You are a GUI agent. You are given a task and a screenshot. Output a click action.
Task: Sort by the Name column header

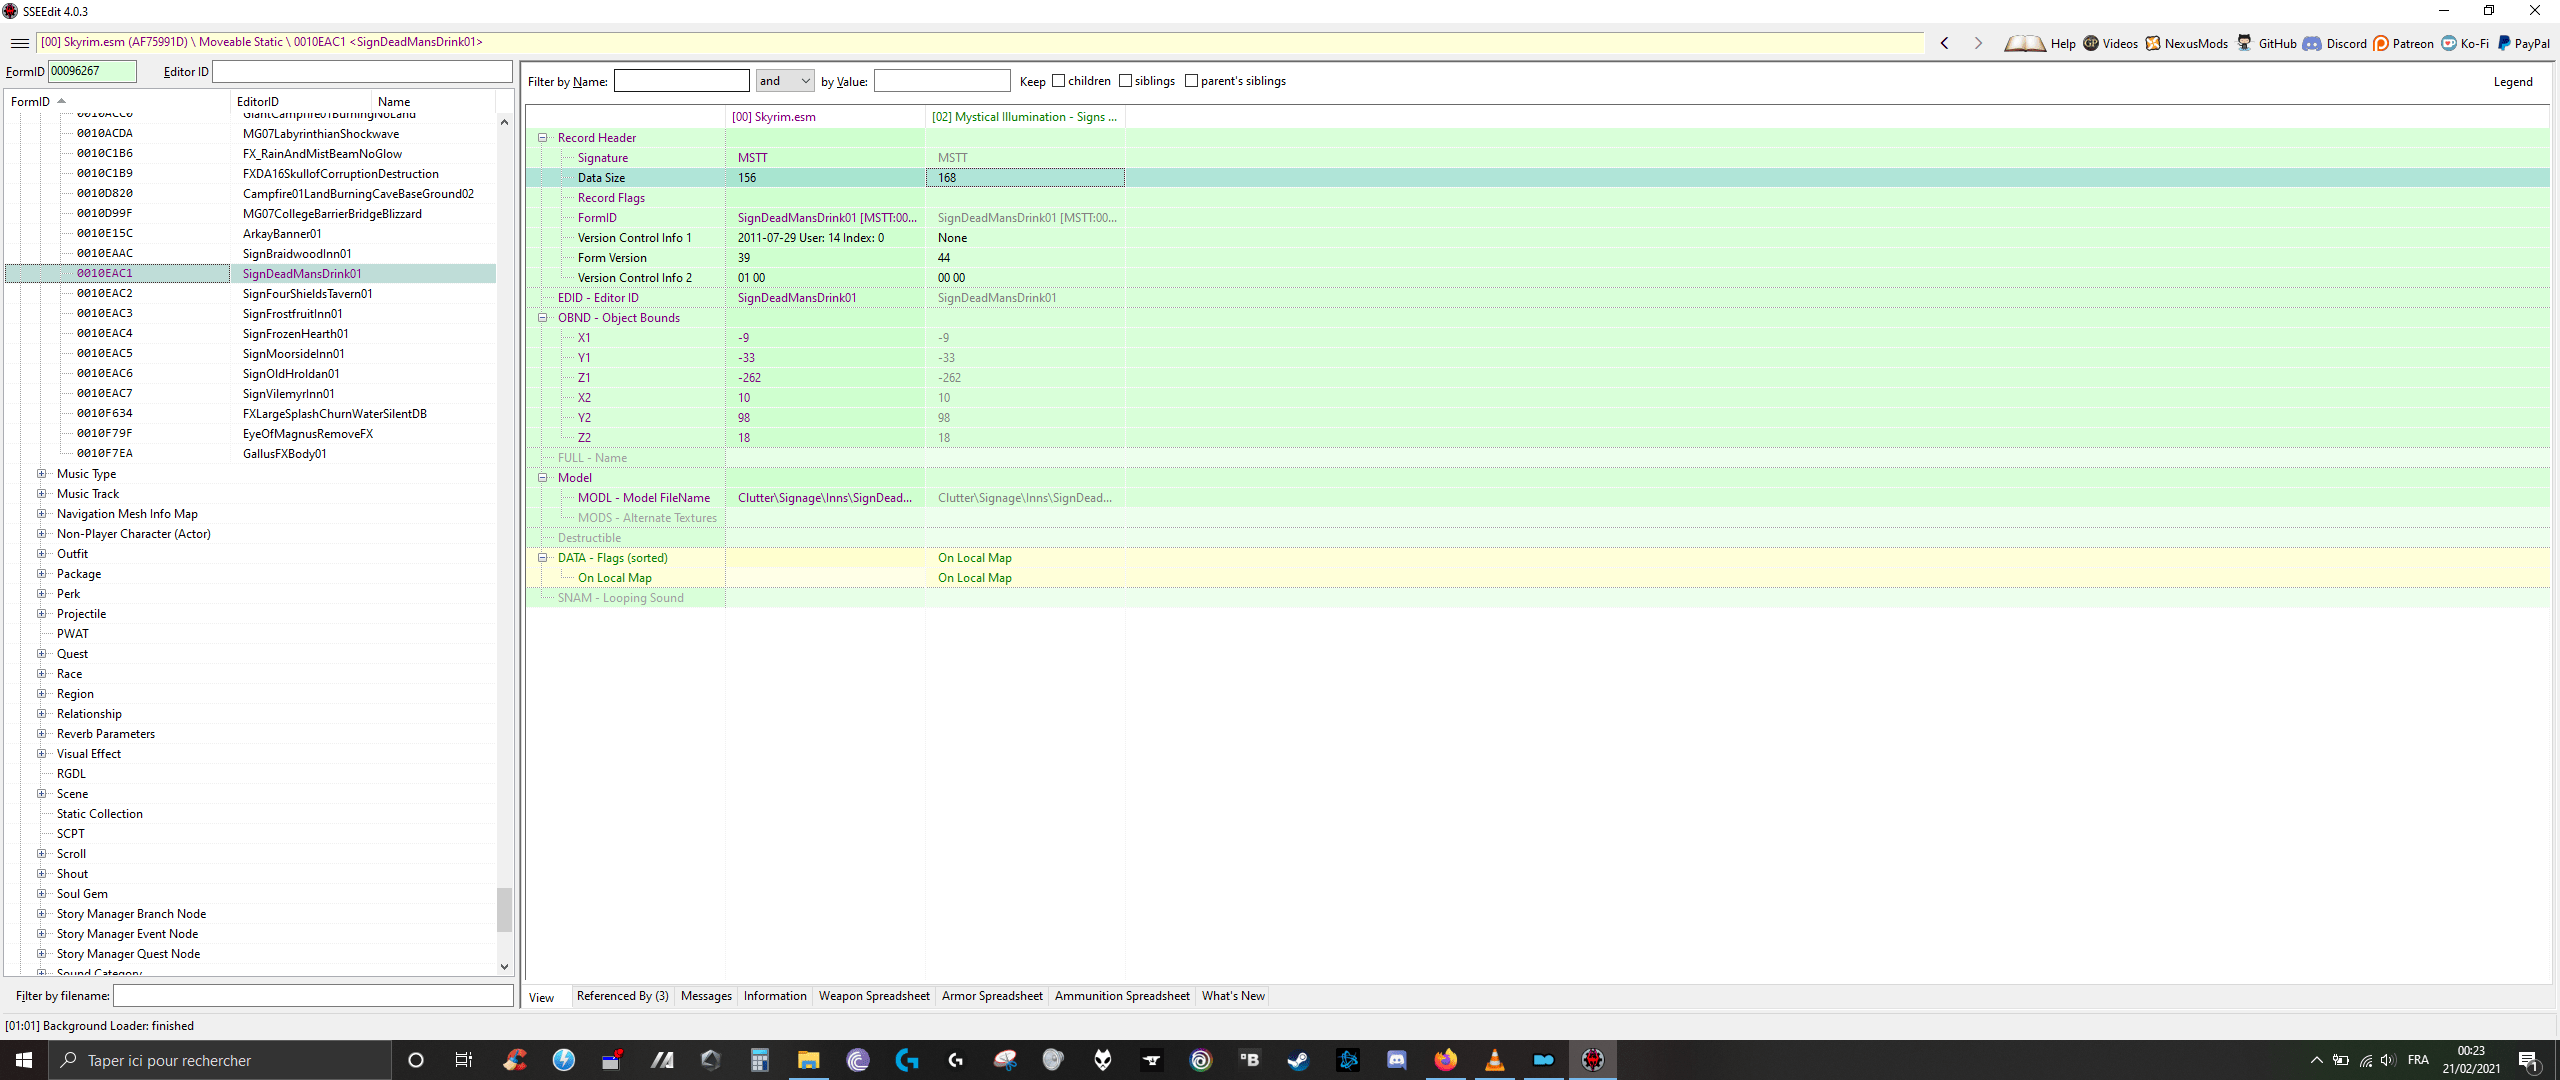(x=434, y=101)
